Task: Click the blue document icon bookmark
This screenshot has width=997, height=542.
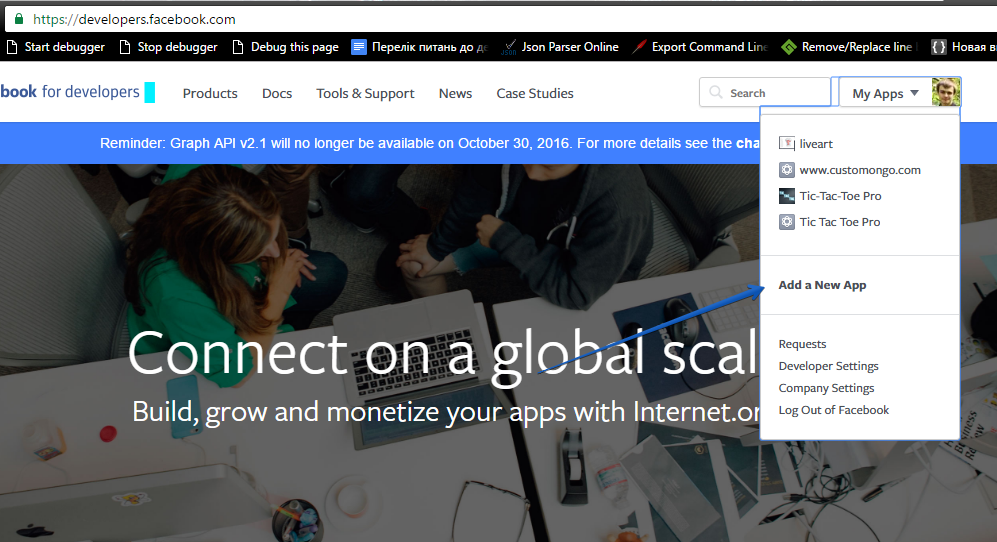Action: (x=359, y=47)
